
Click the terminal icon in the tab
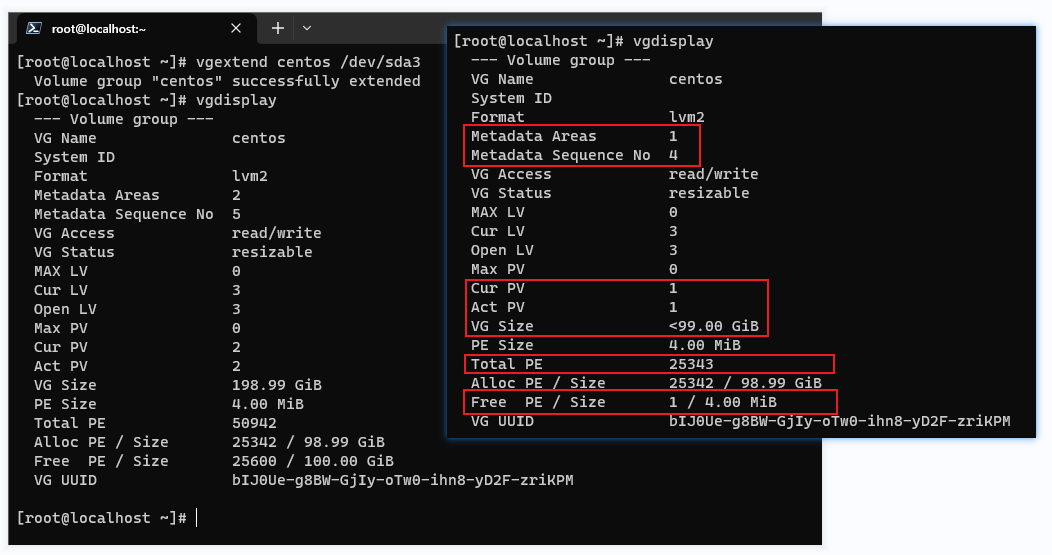click(x=32, y=29)
